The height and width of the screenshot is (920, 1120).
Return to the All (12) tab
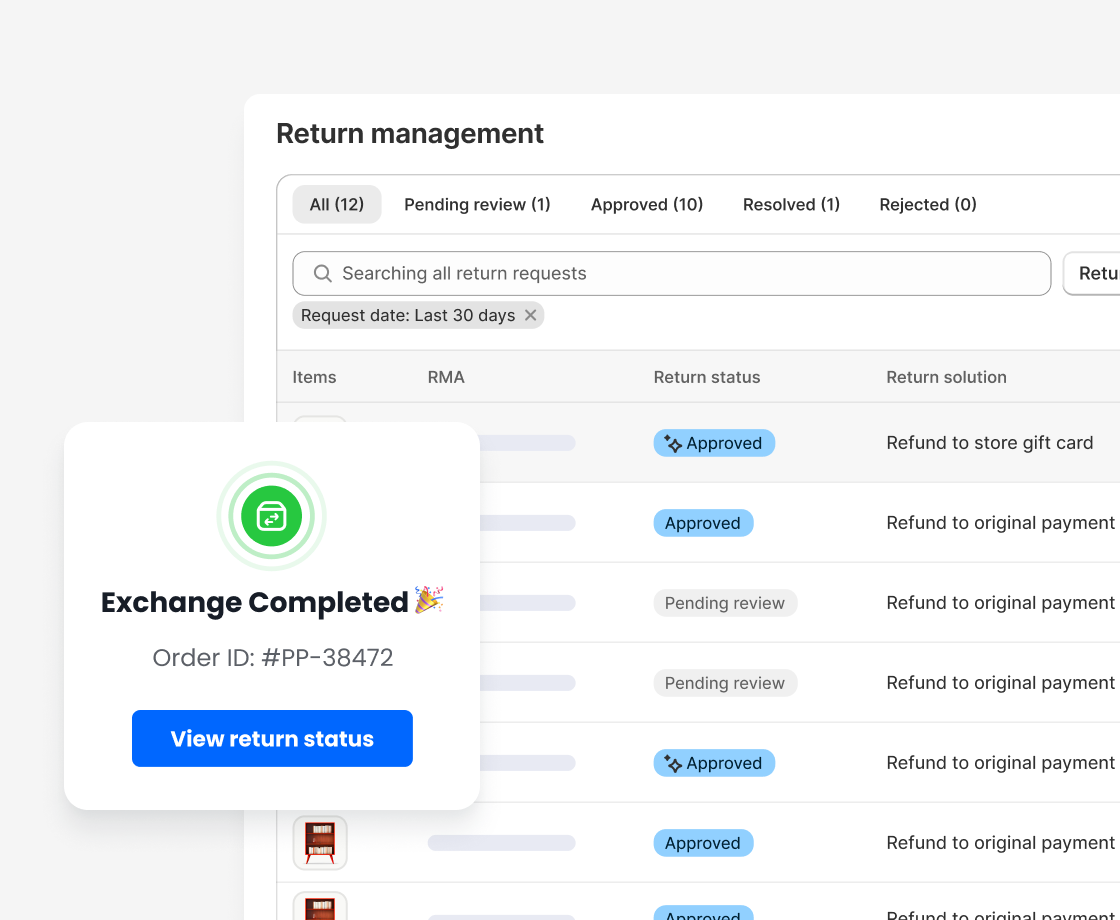click(x=336, y=204)
